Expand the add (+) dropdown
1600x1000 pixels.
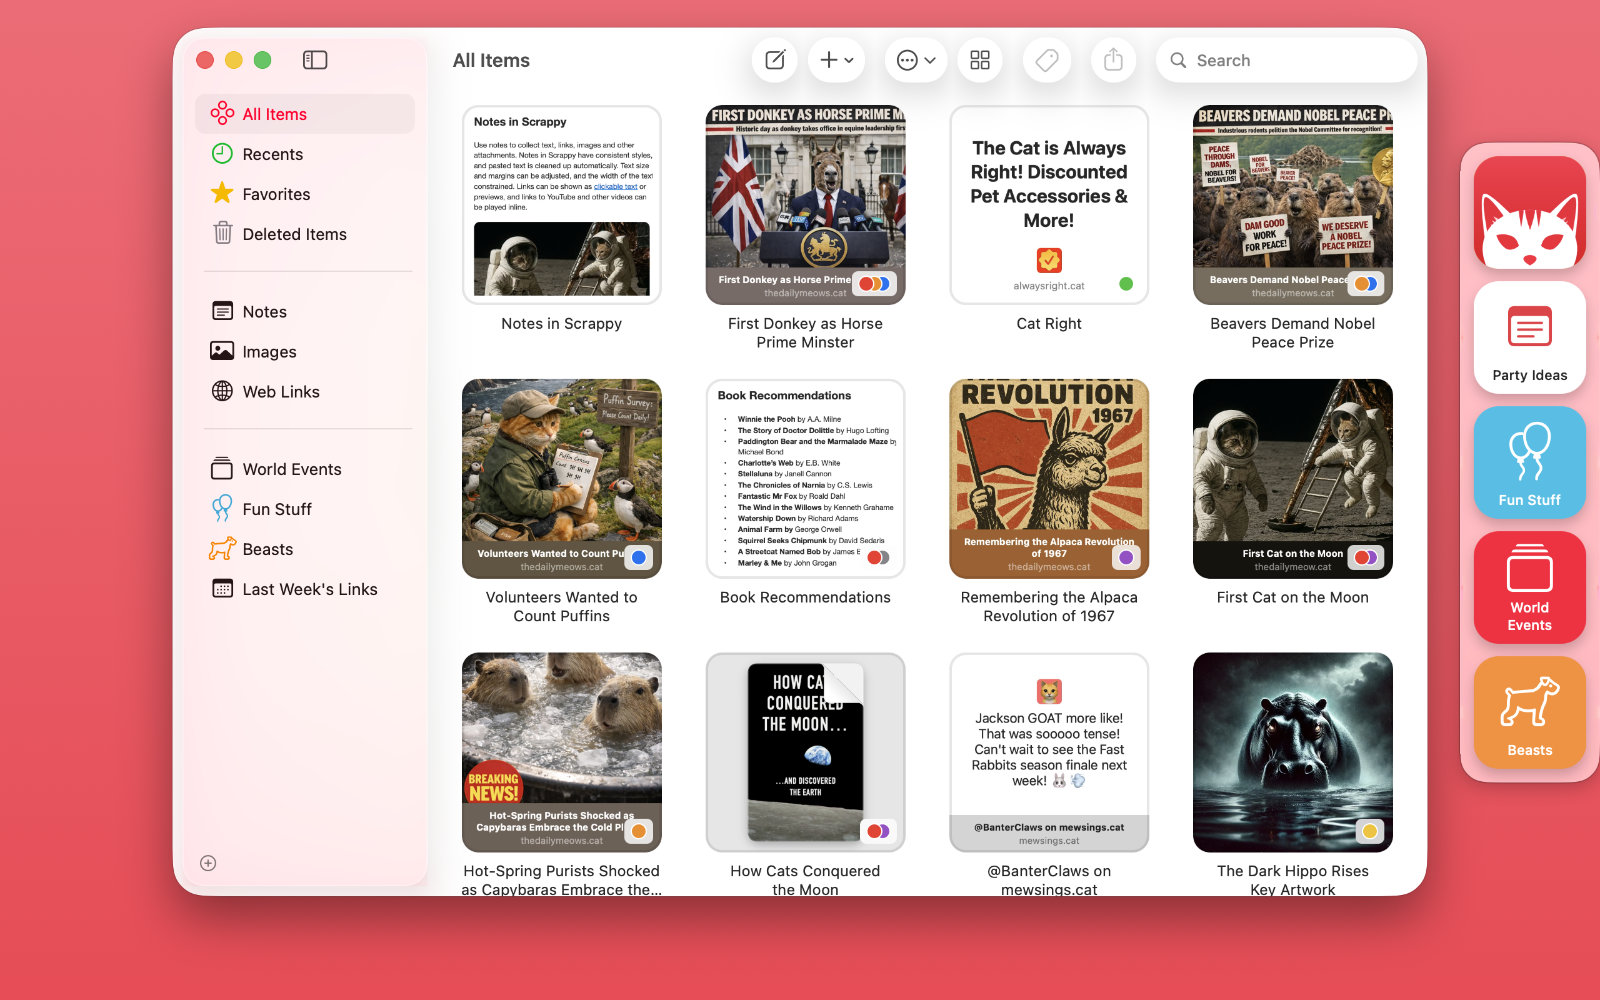tap(836, 60)
